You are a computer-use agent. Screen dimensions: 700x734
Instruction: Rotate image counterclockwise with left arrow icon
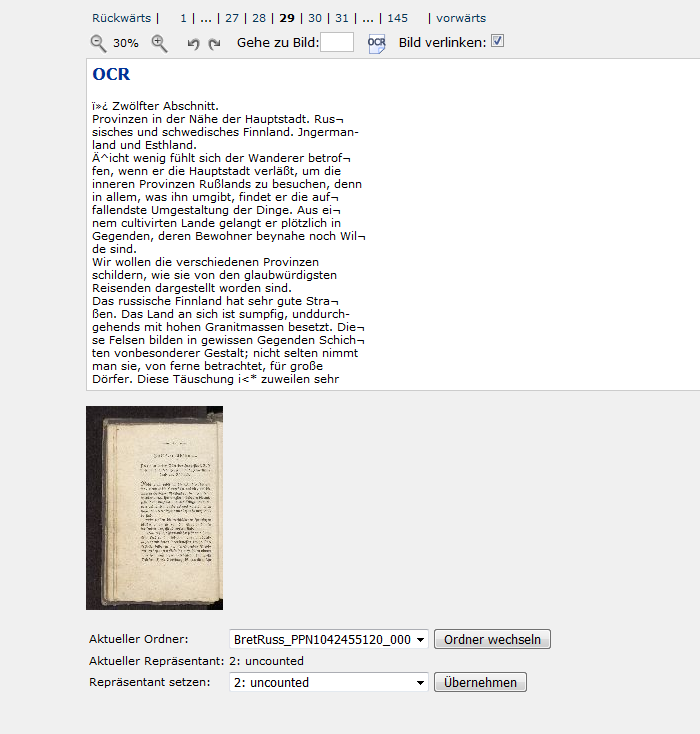[194, 44]
